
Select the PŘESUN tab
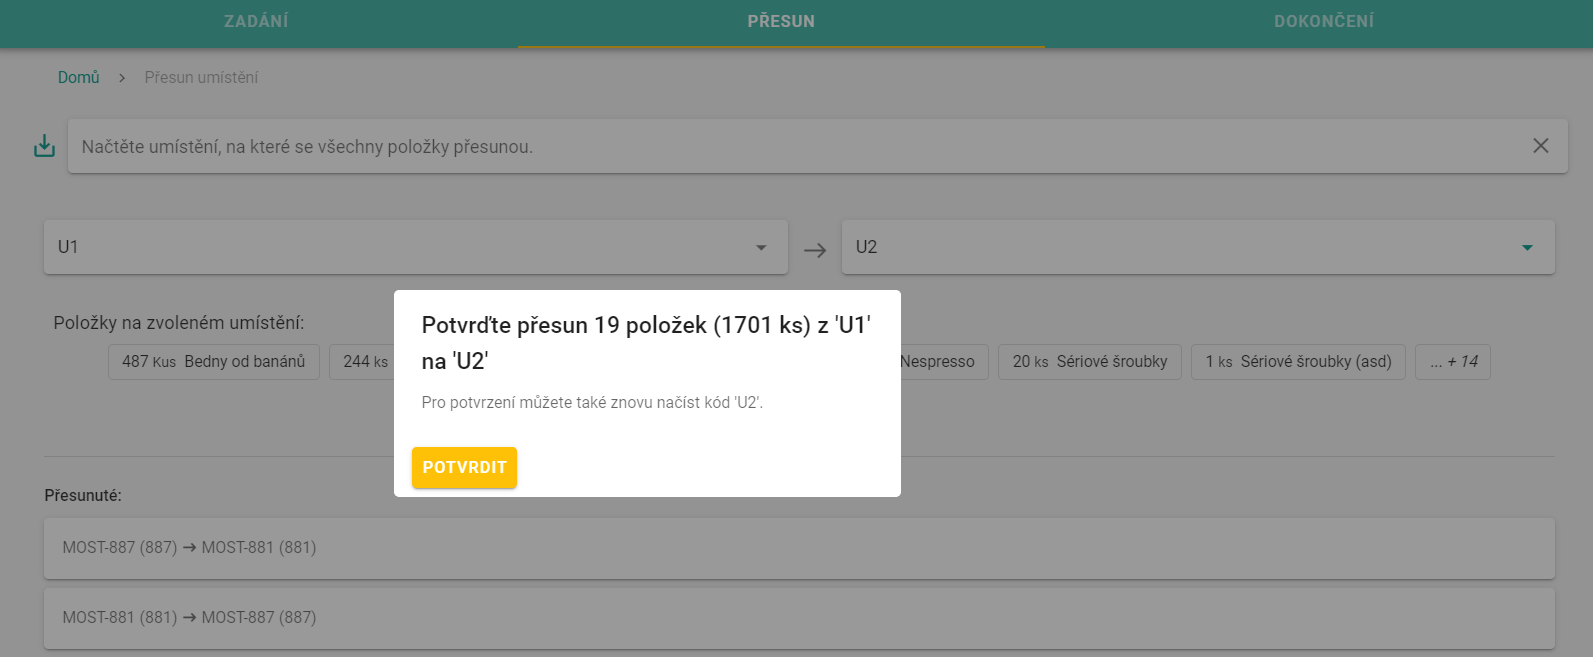point(781,21)
